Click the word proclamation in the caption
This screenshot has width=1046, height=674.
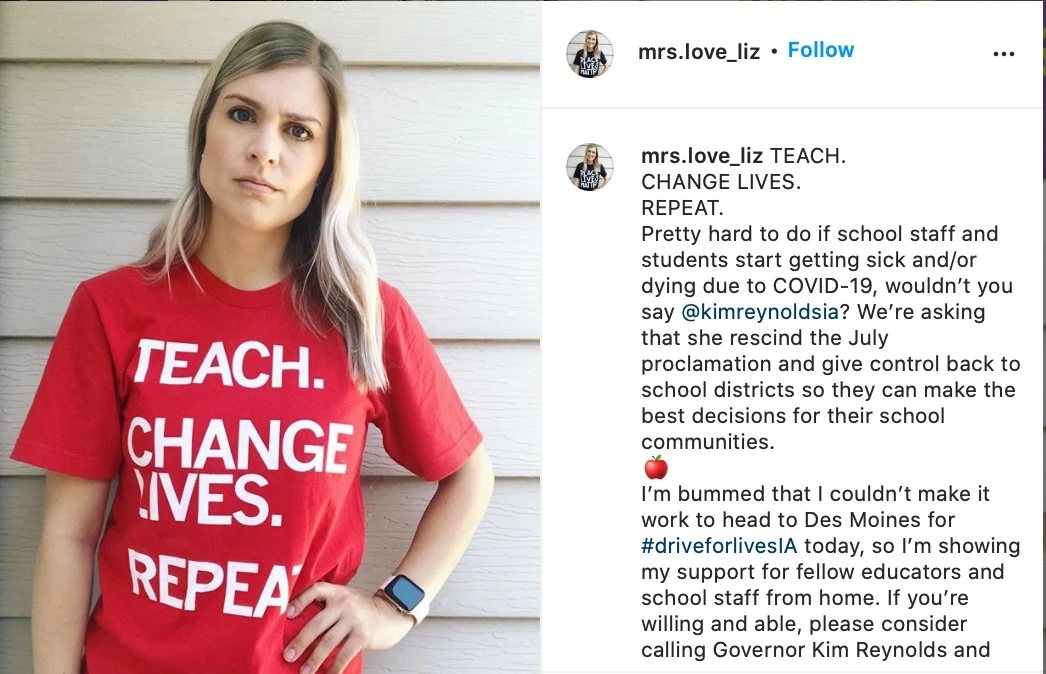(704, 364)
